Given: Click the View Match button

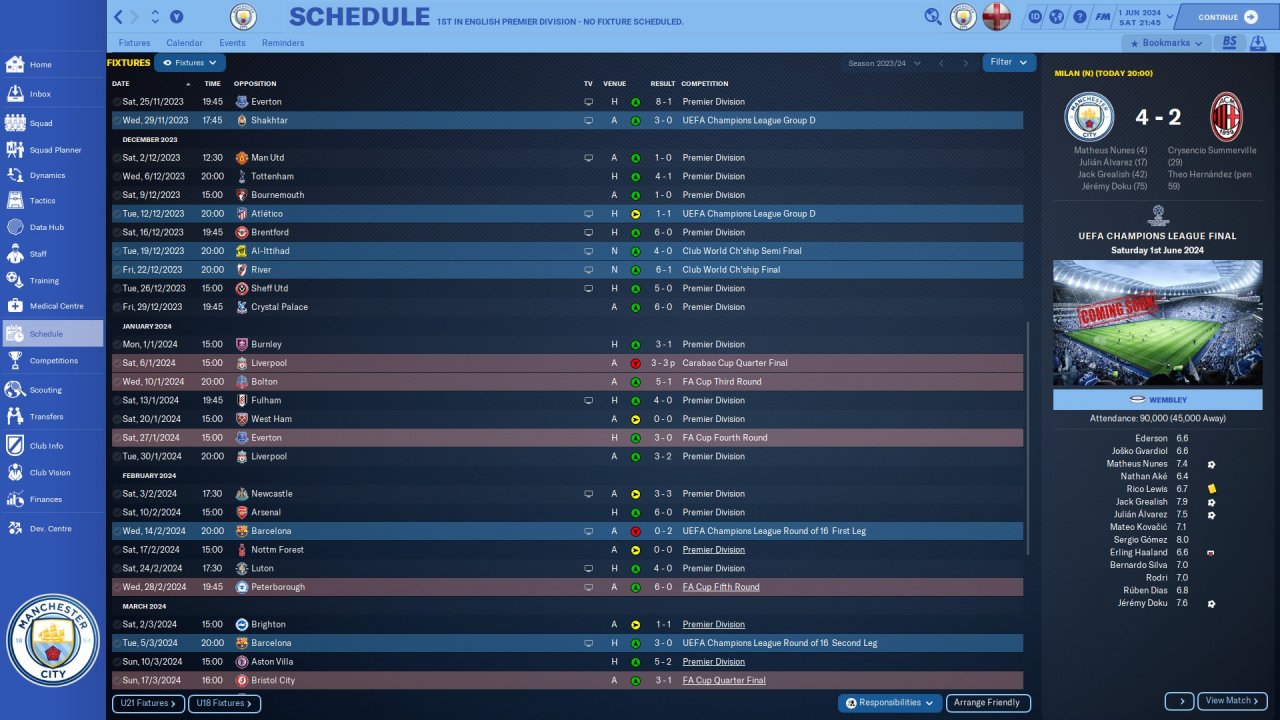Looking at the screenshot, I should (1232, 701).
